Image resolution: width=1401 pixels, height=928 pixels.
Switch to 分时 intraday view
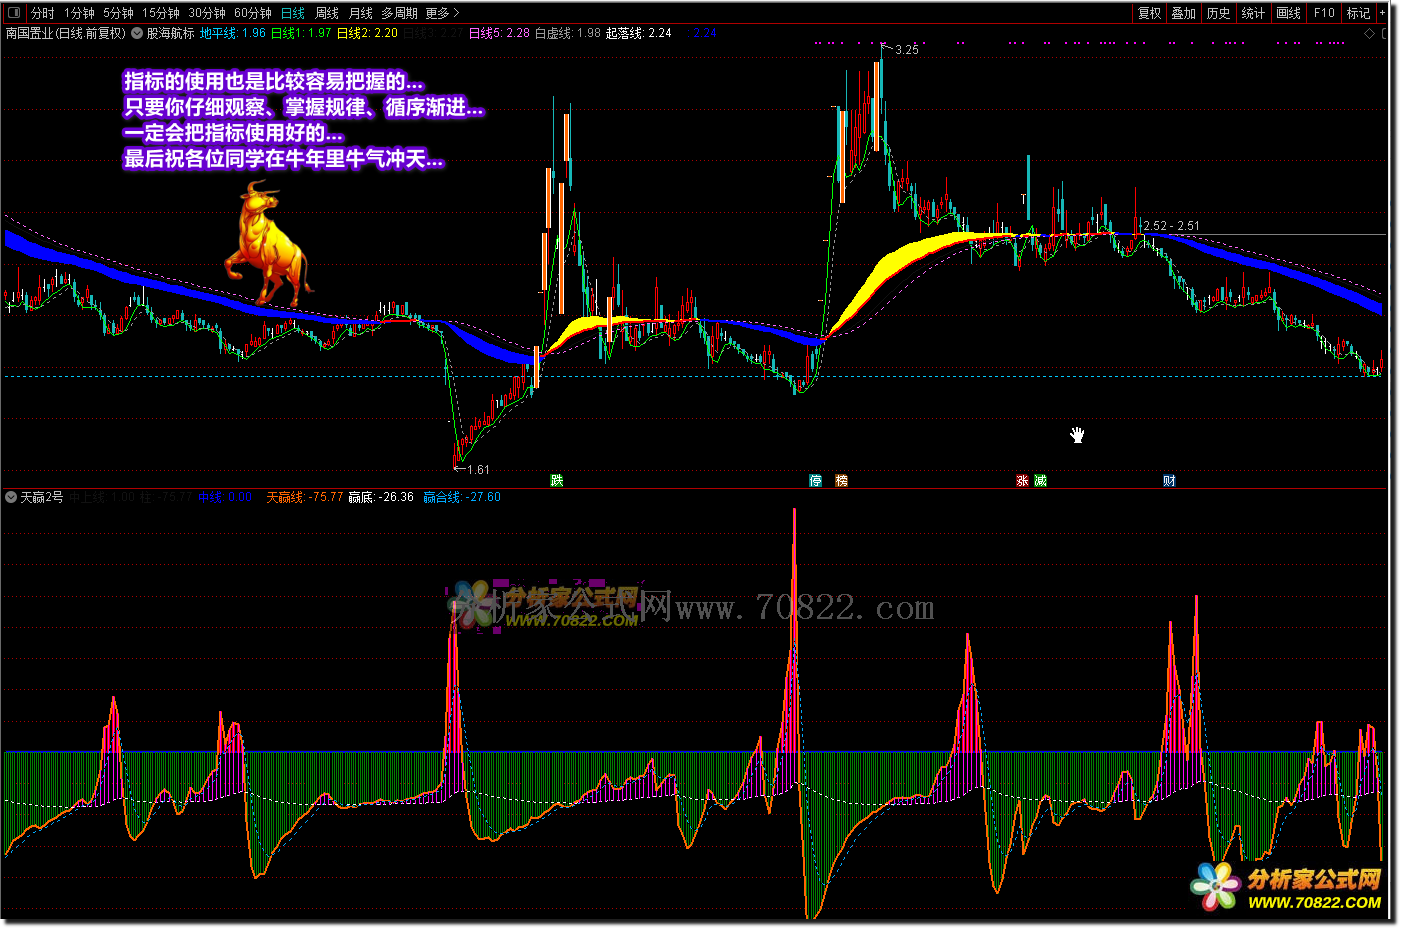coord(43,13)
